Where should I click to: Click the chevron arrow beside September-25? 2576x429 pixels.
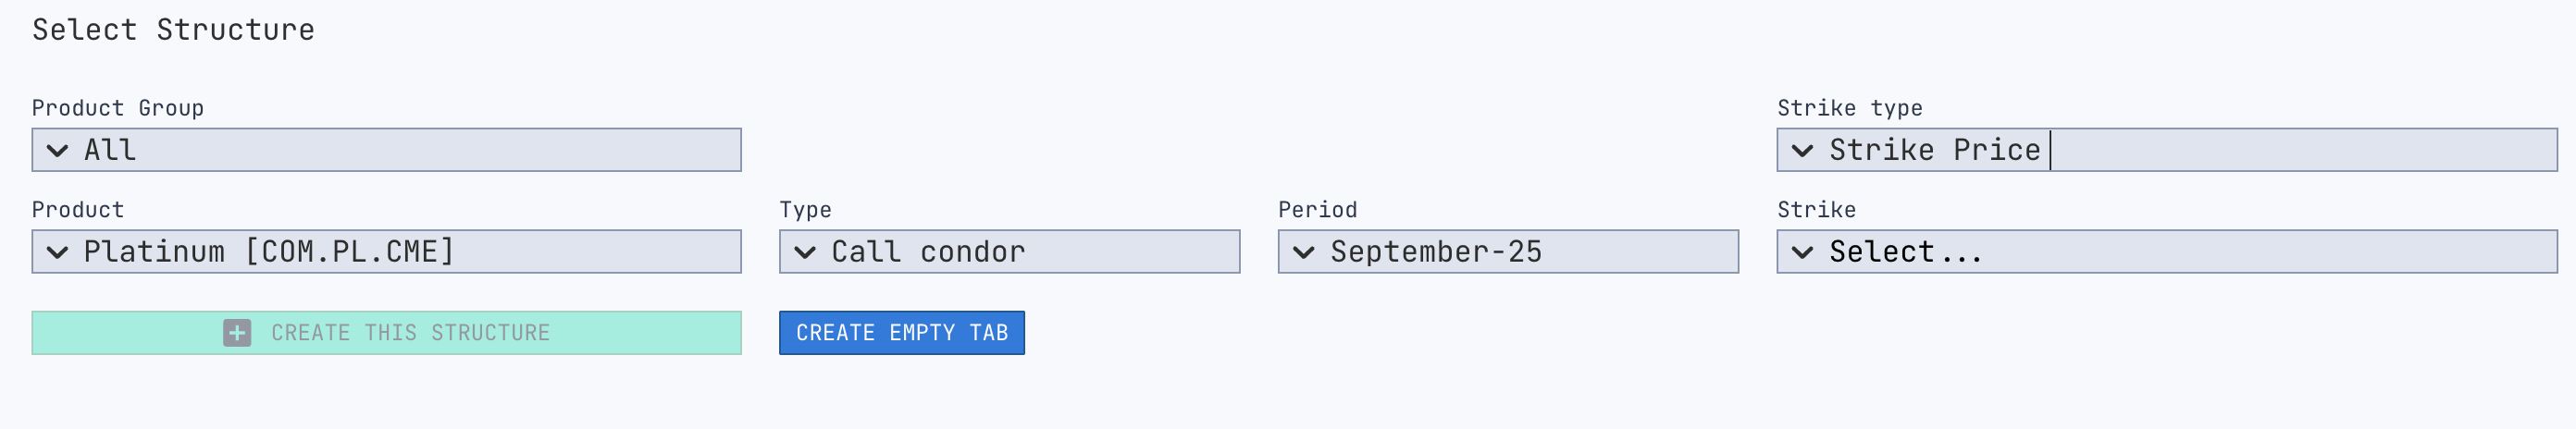(x=1304, y=252)
